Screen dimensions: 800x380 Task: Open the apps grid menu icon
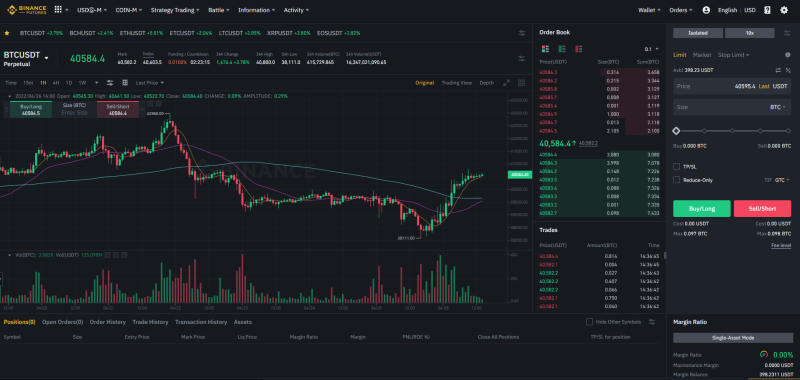coord(58,10)
